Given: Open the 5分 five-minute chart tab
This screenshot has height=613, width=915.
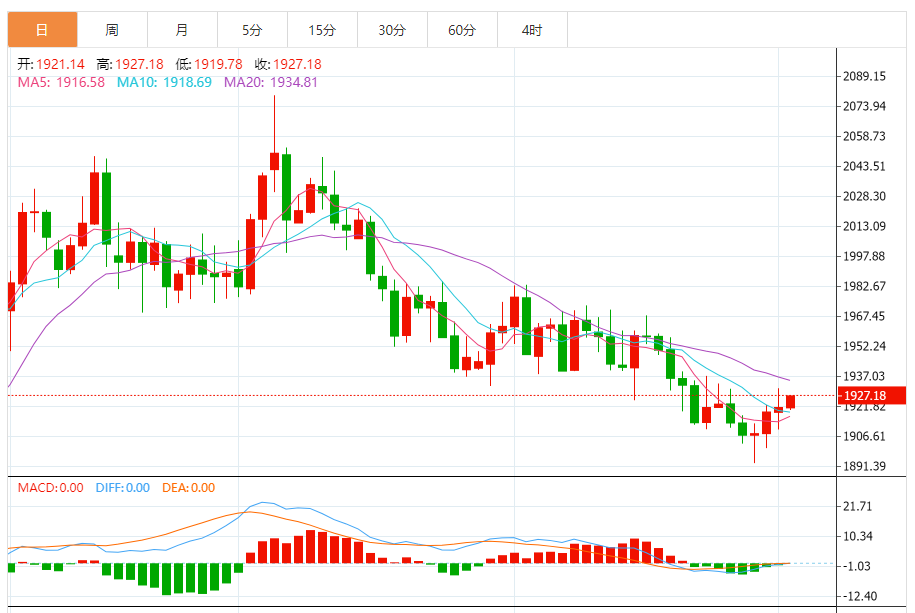Looking at the screenshot, I should pos(253,30).
